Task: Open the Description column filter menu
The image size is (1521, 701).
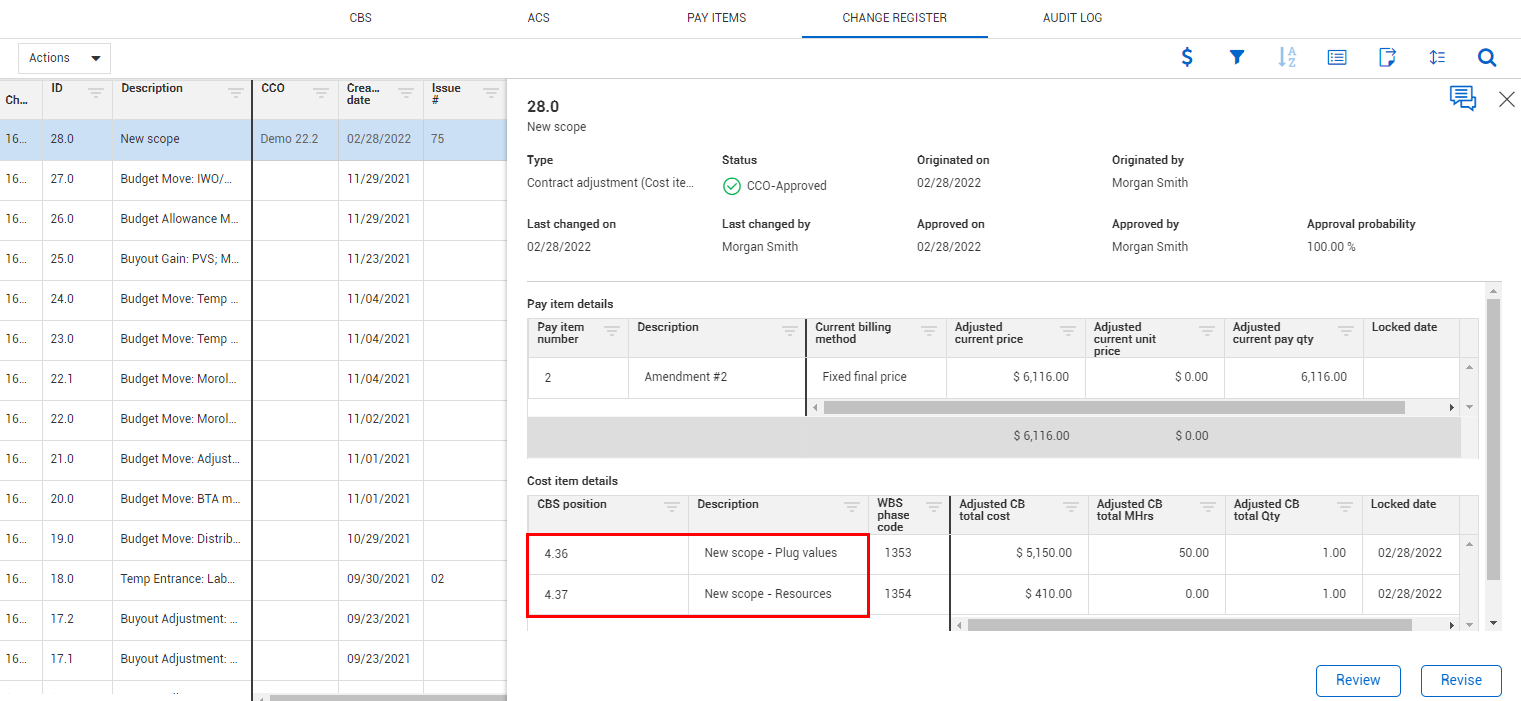Action: 235,93
